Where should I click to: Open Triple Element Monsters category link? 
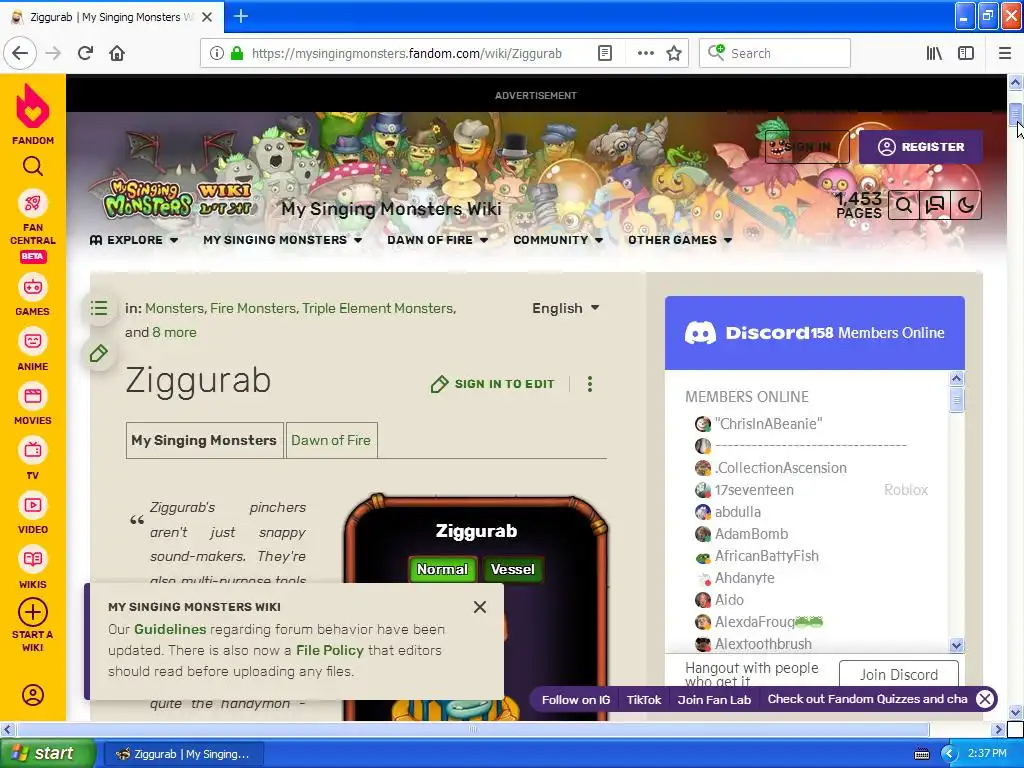click(x=378, y=308)
